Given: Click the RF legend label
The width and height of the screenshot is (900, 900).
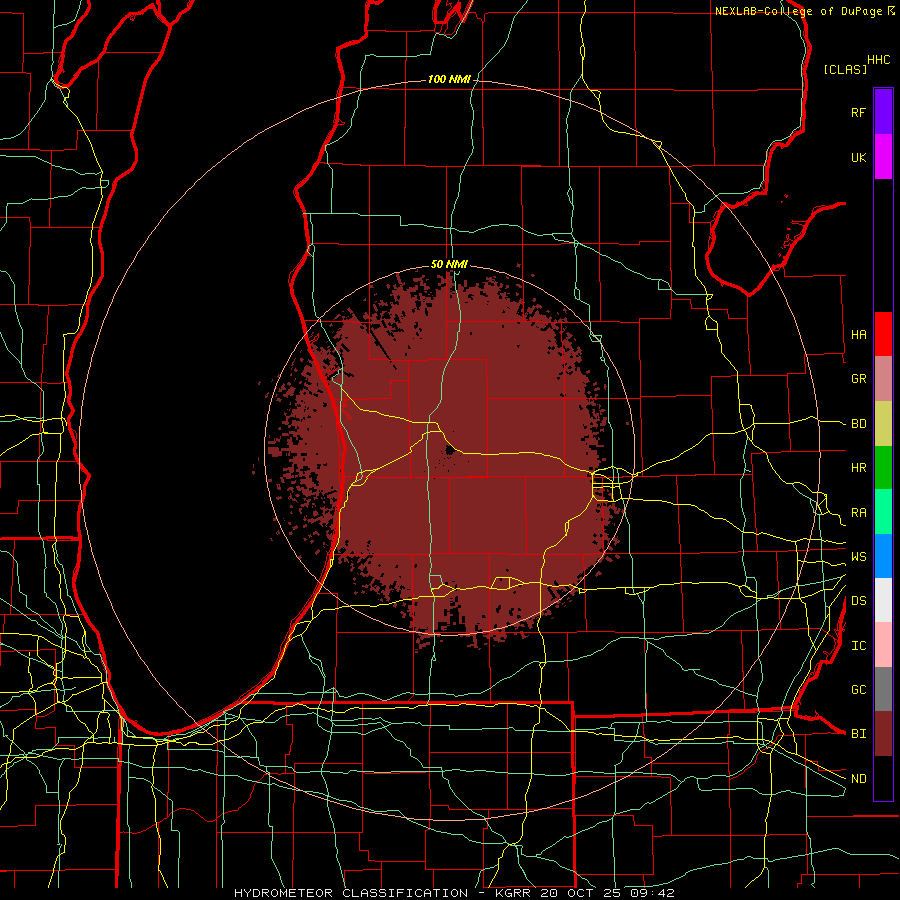Looking at the screenshot, I should [859, 112].
